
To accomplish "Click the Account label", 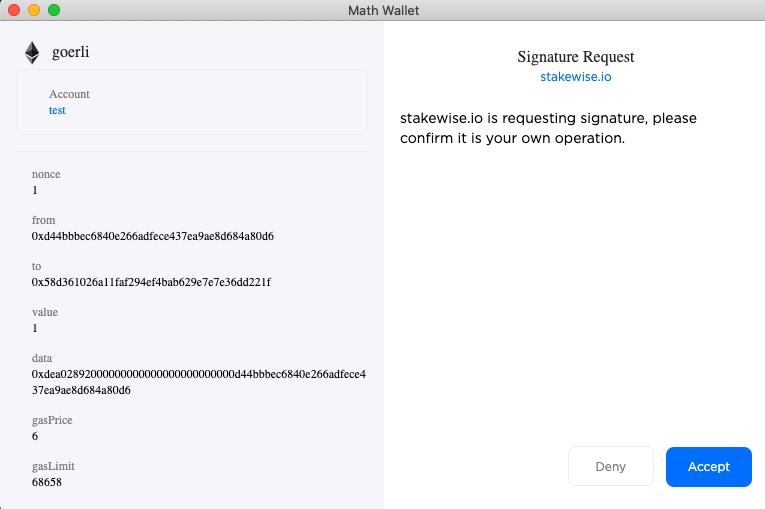I will 69,94.
